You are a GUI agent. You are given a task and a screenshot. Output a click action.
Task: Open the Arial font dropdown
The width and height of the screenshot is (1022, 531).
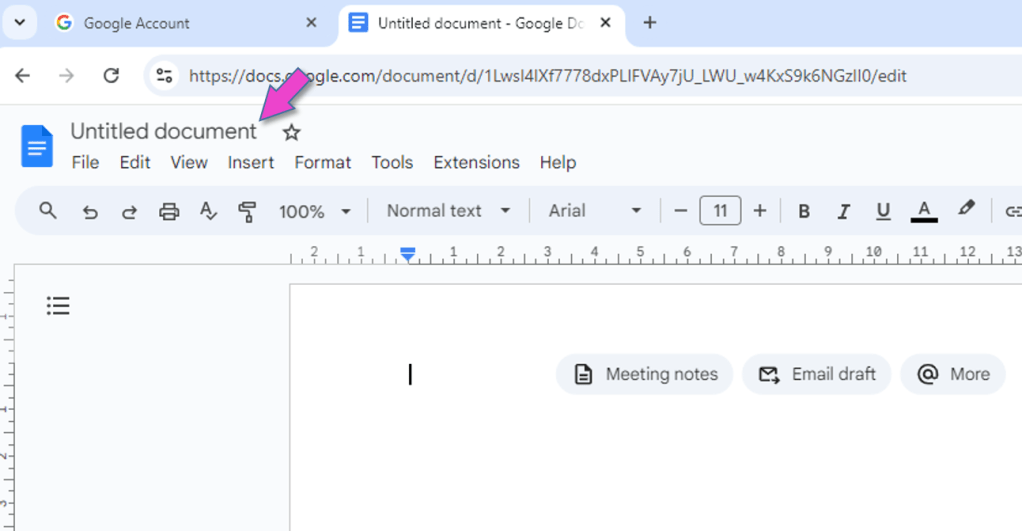click(x=594, y=211)
